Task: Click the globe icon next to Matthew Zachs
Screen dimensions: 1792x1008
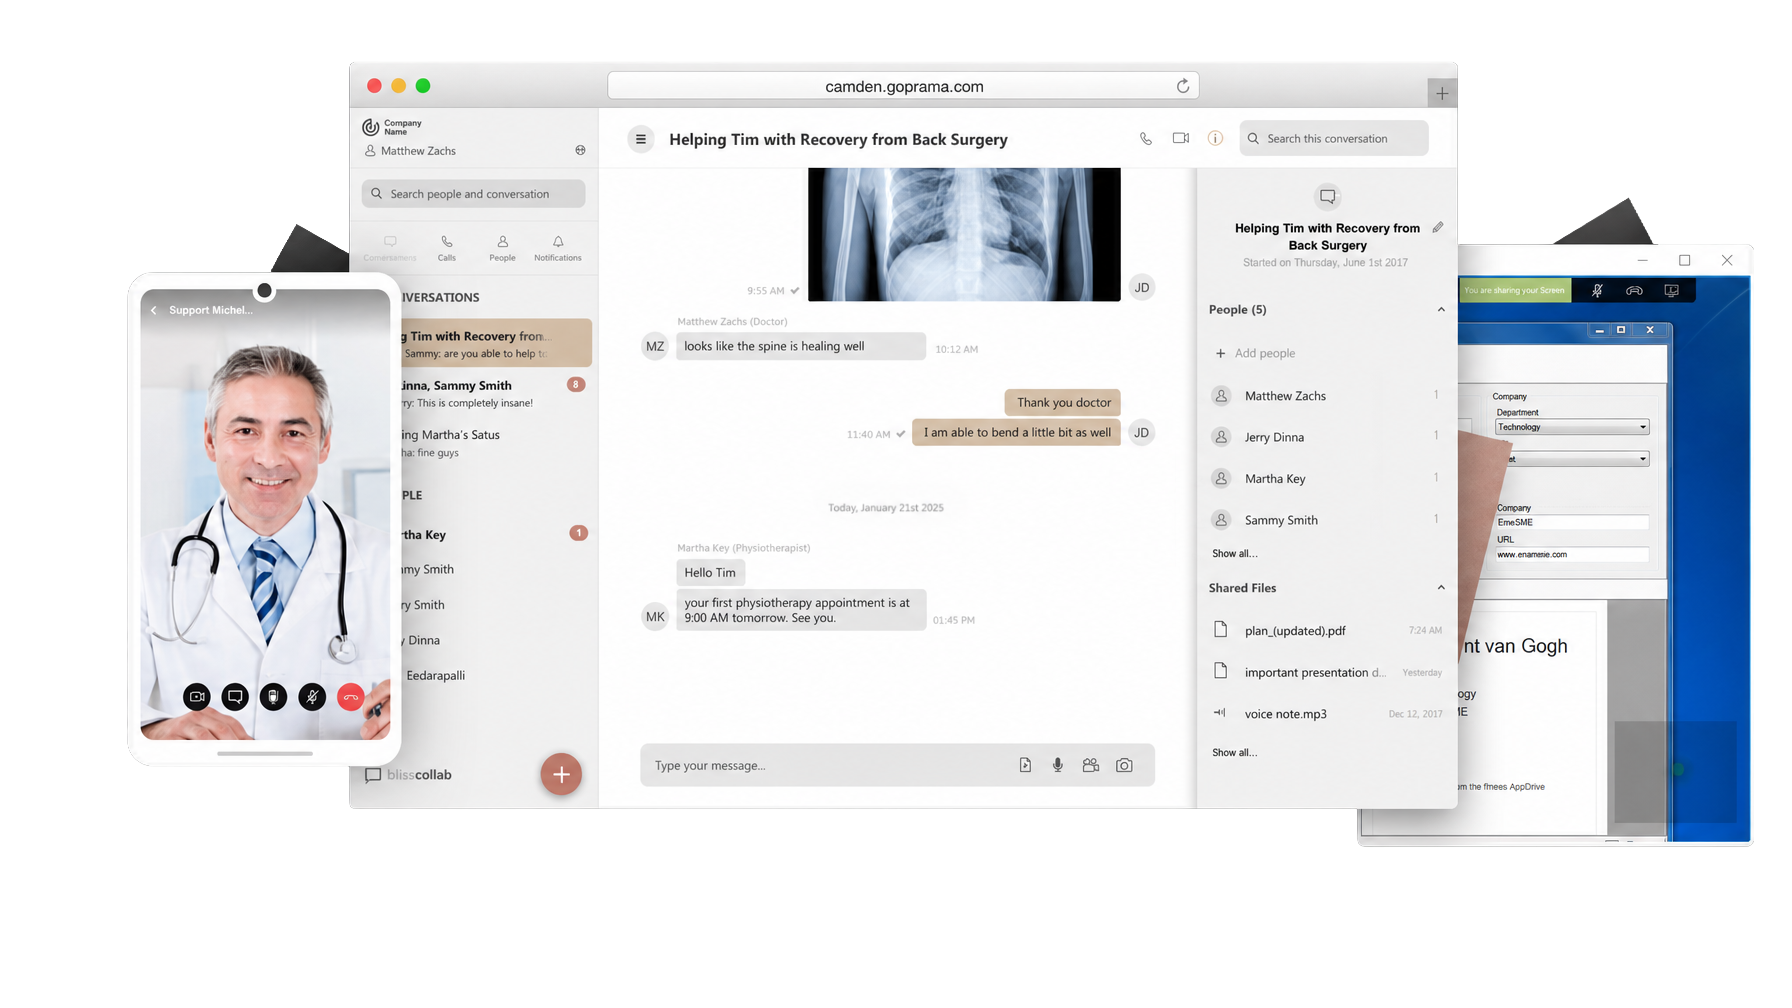Action: point(580,150)
